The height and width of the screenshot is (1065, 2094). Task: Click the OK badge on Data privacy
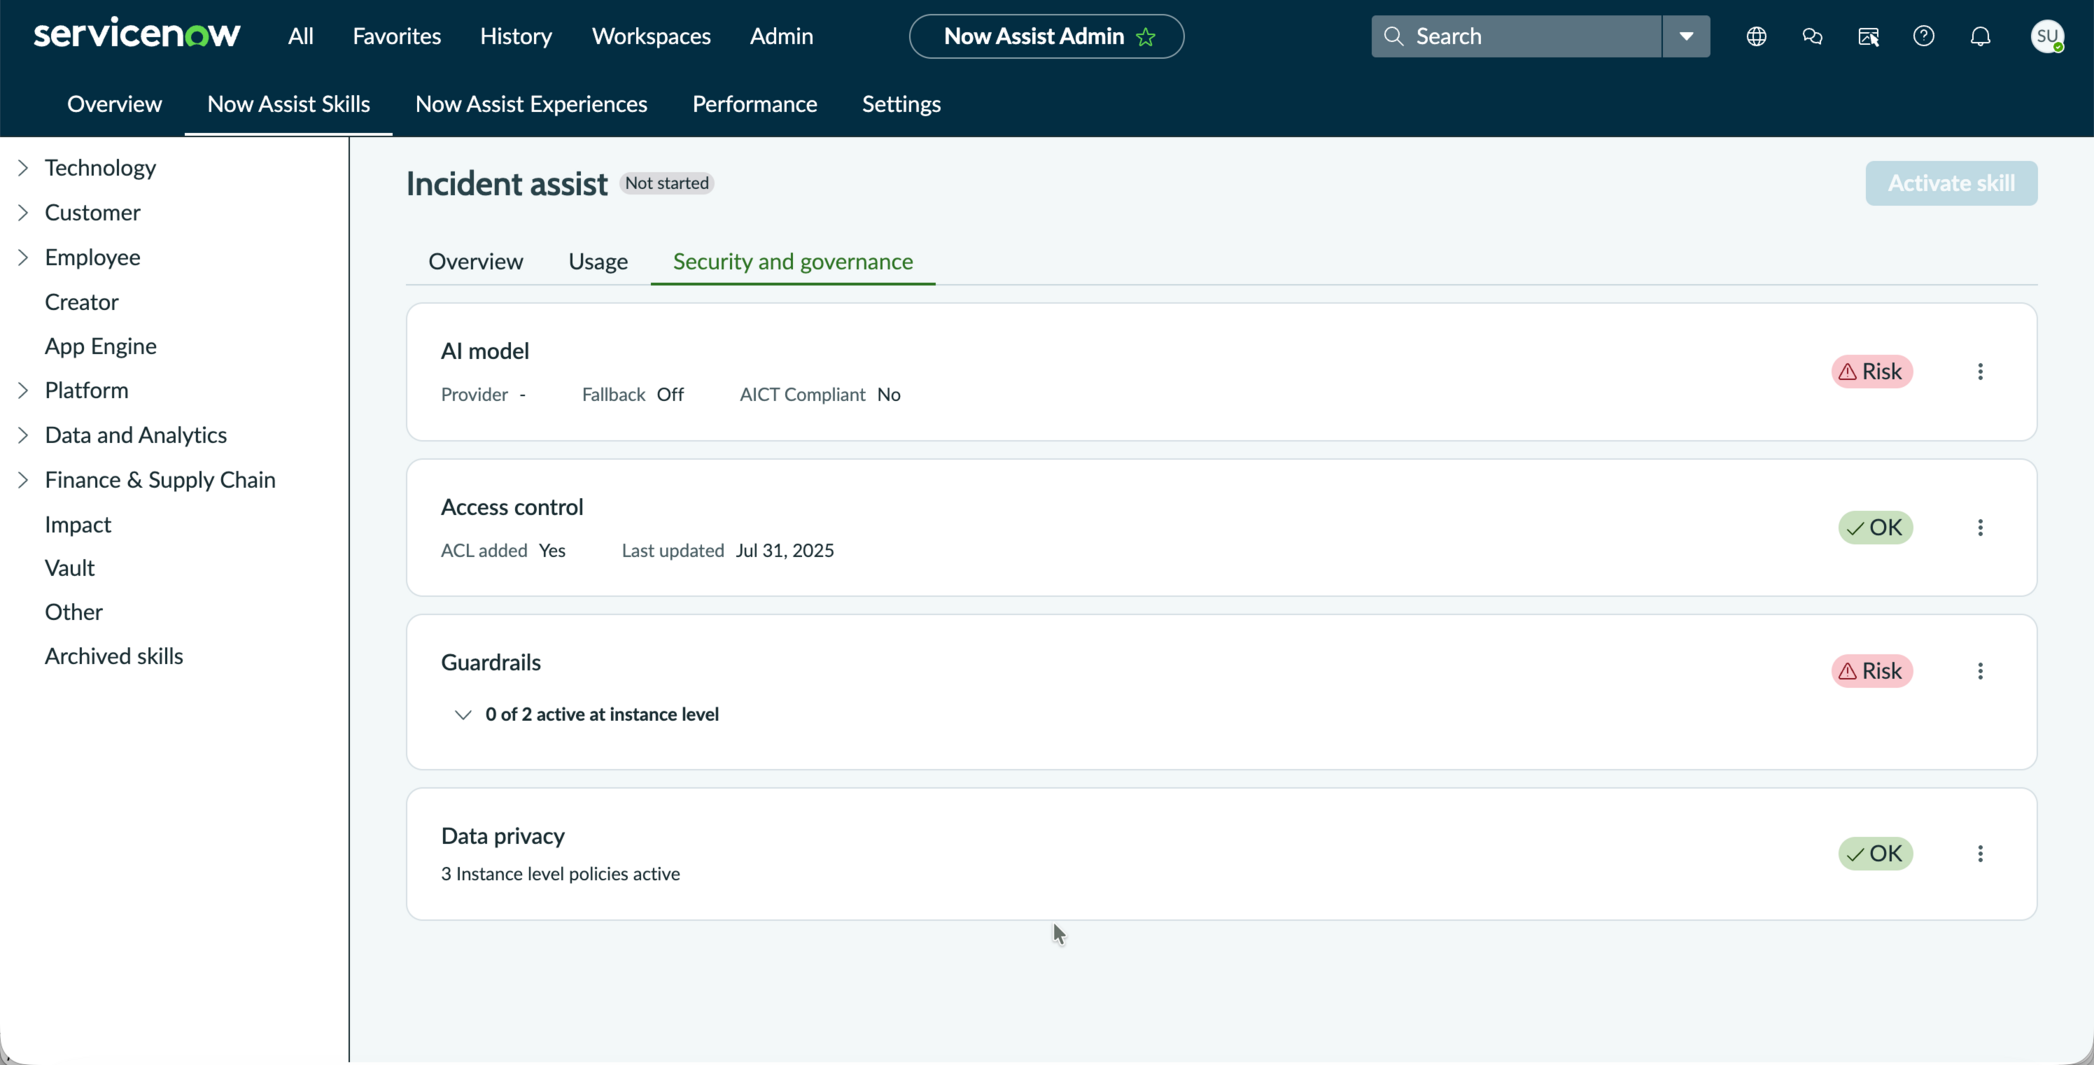pyautogui.click(x=1875, y=853)
